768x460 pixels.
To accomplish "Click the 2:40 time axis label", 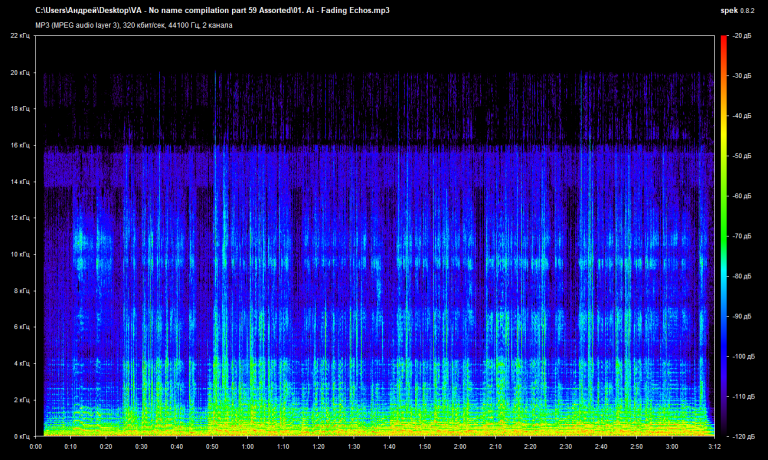I will (x=601, y=447).
